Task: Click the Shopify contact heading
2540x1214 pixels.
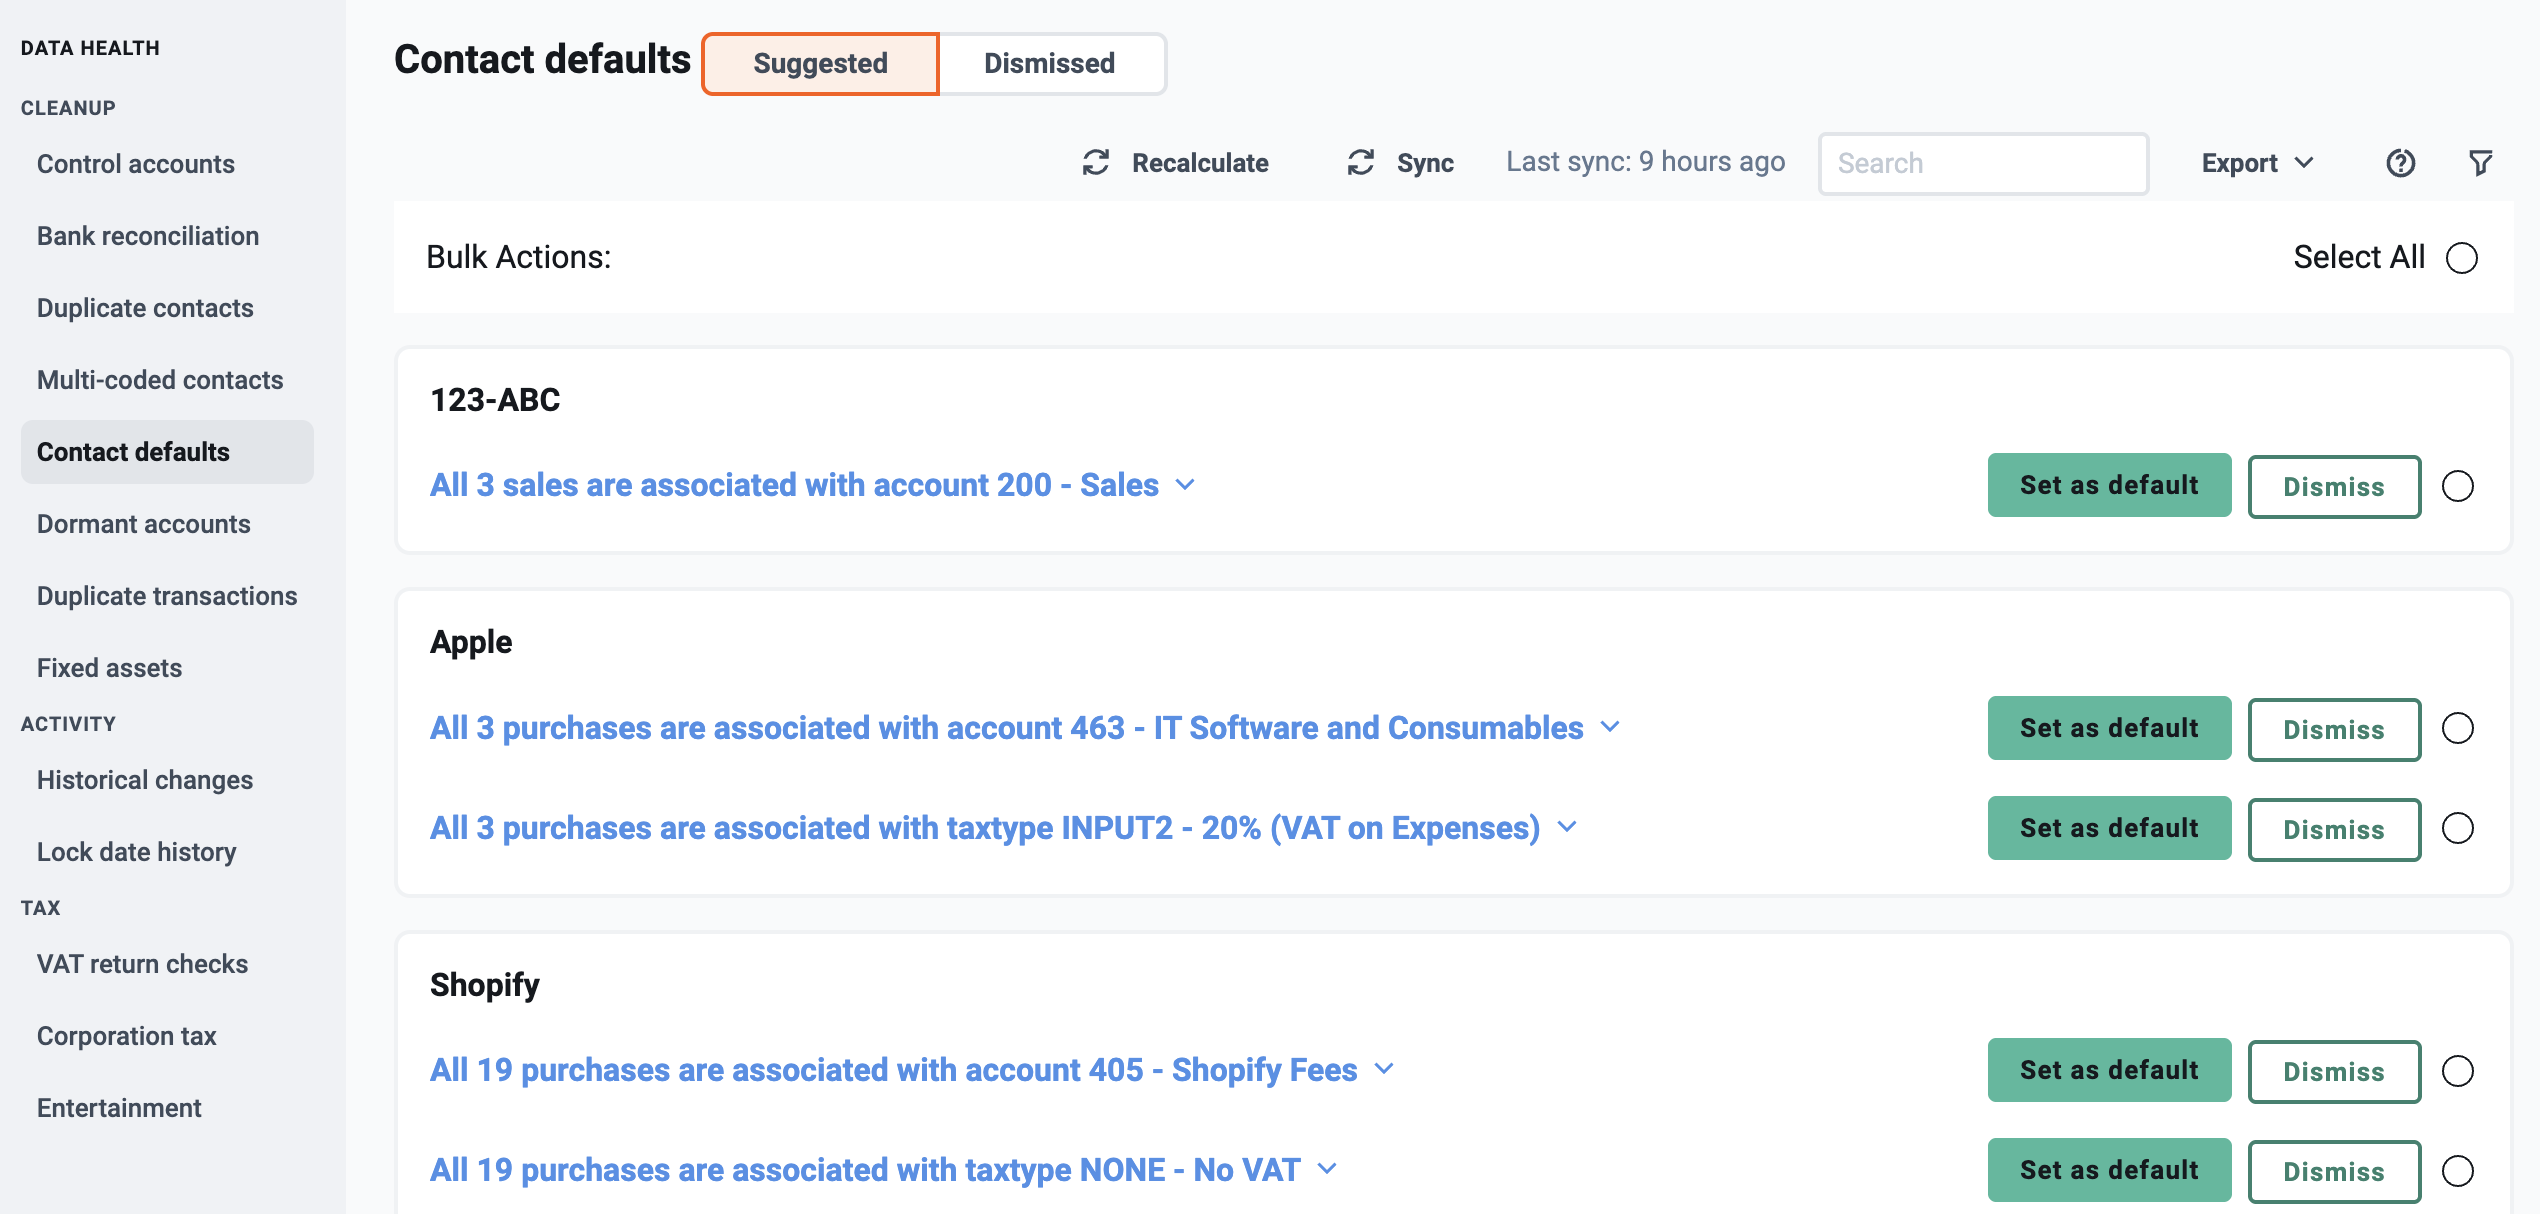Action: pyautogui.click(x=485, y=985)
